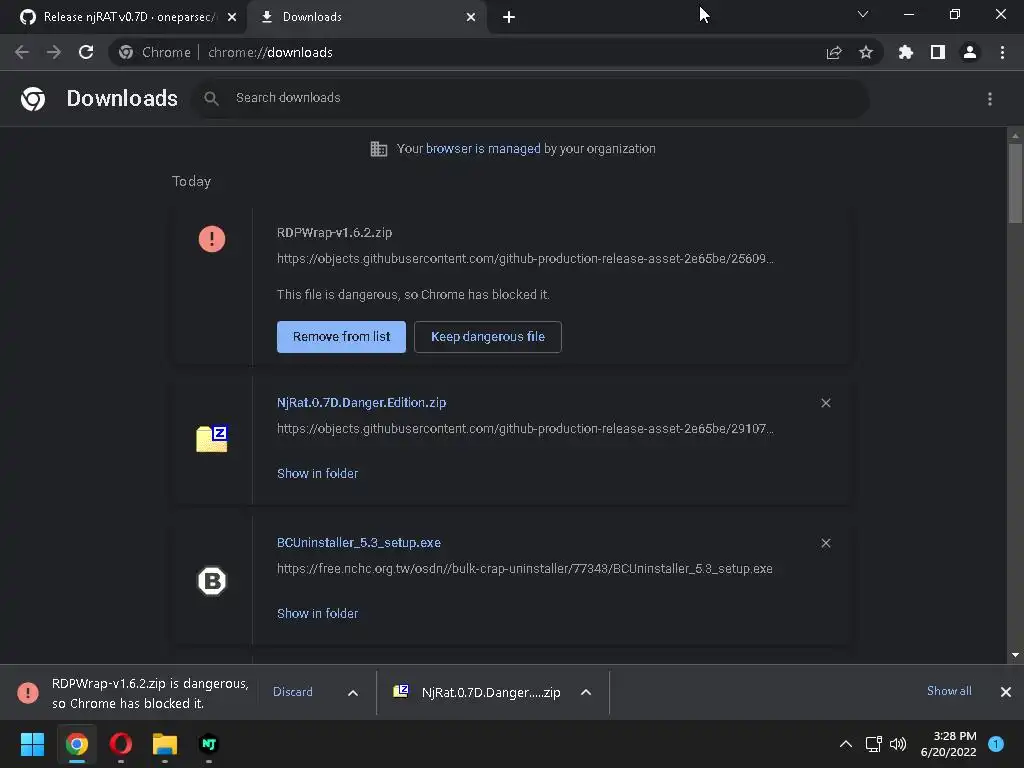Viewport: 1024px width, 768px height.
Task: Show BCUninstaller setup in folder
Action: coord(317,614)
